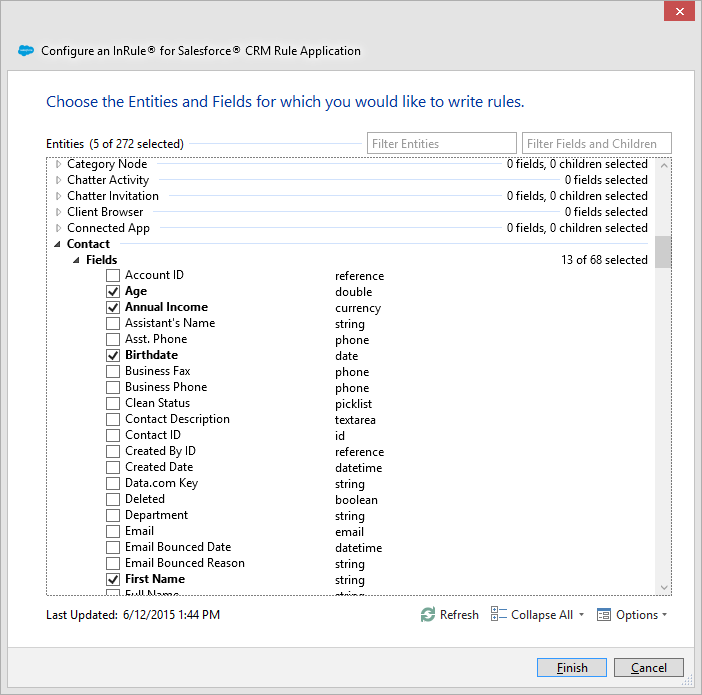Check the Asst. Phone checkbox
702x695 pixels.
tap(113, 339)
